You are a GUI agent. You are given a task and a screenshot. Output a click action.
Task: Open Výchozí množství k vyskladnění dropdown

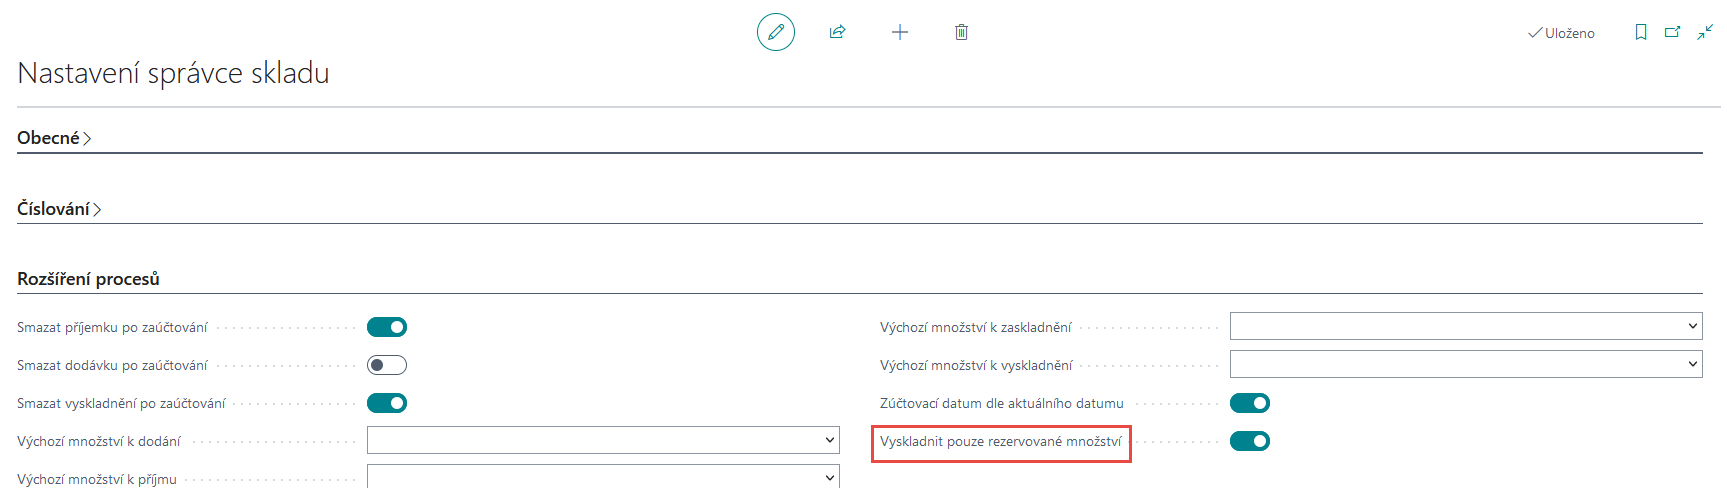tap(1465, 365)
